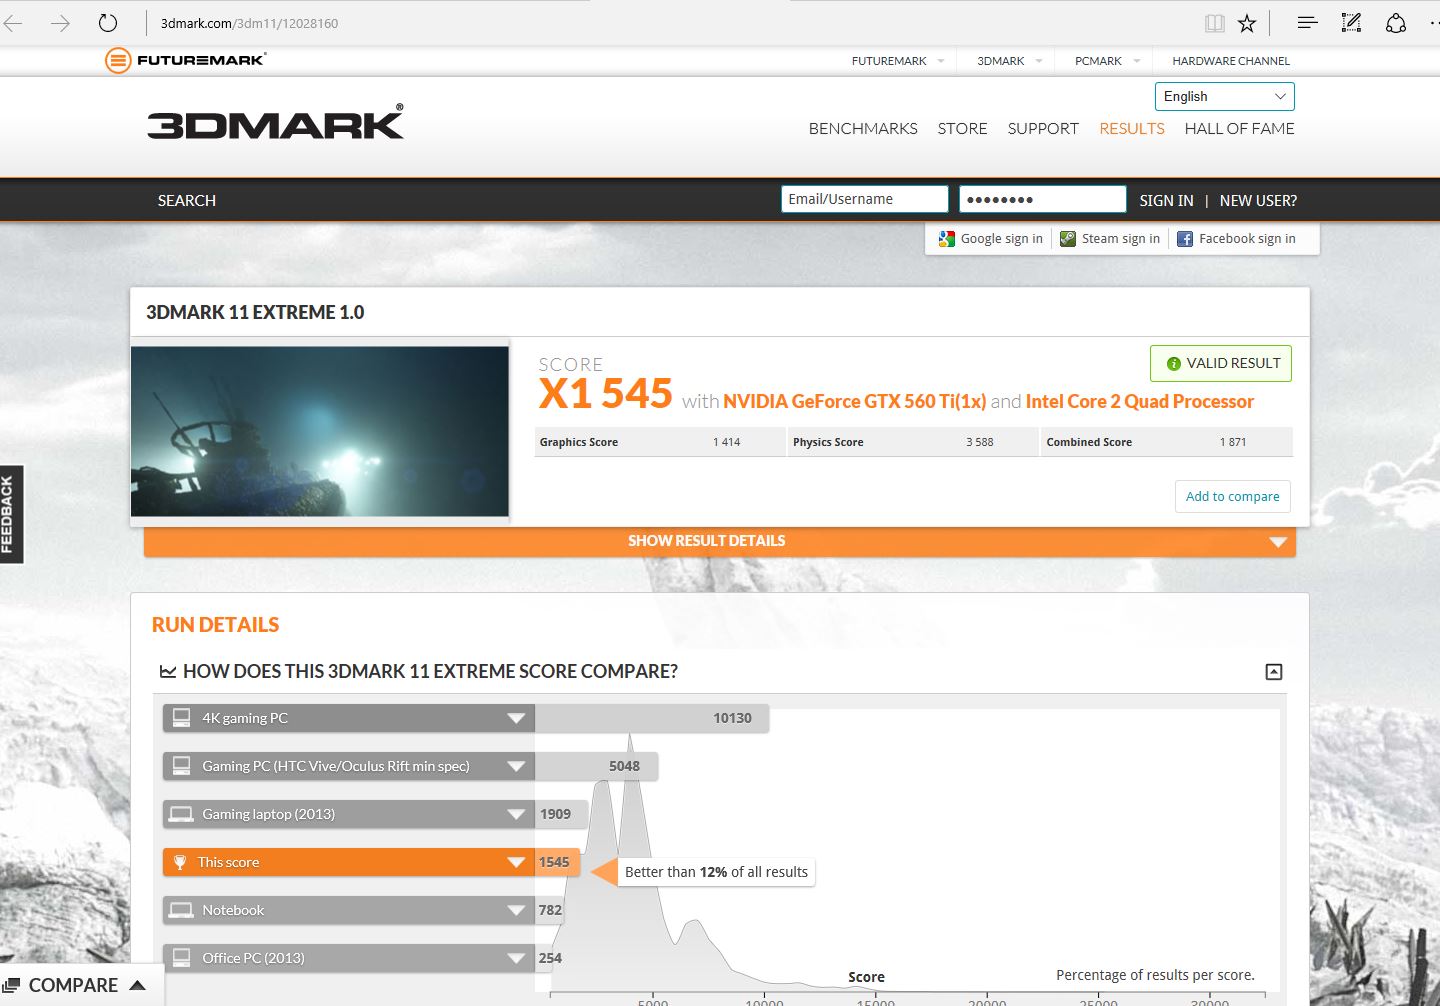Click the Gaming laptop (2013) laptop icon
Viewport: 1440px width, 1006px height.
181,814
